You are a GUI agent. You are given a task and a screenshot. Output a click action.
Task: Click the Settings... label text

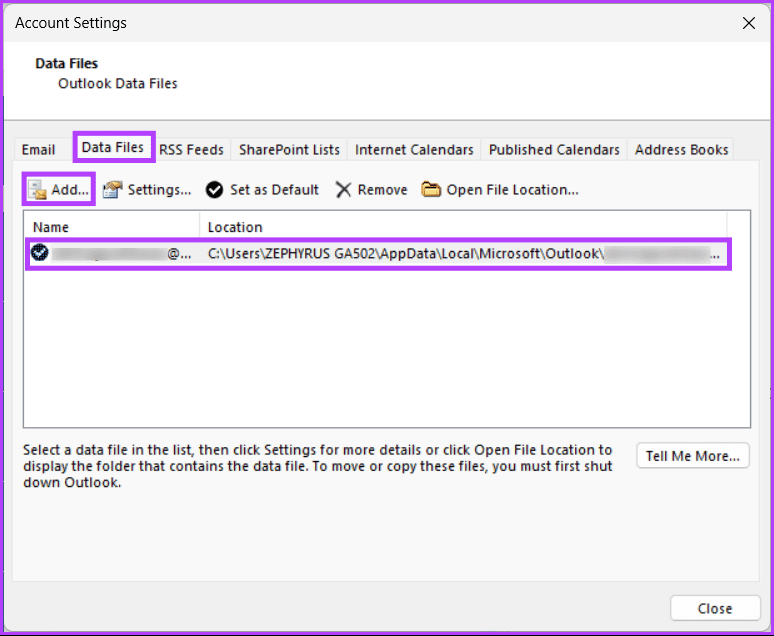pos(159,190)
